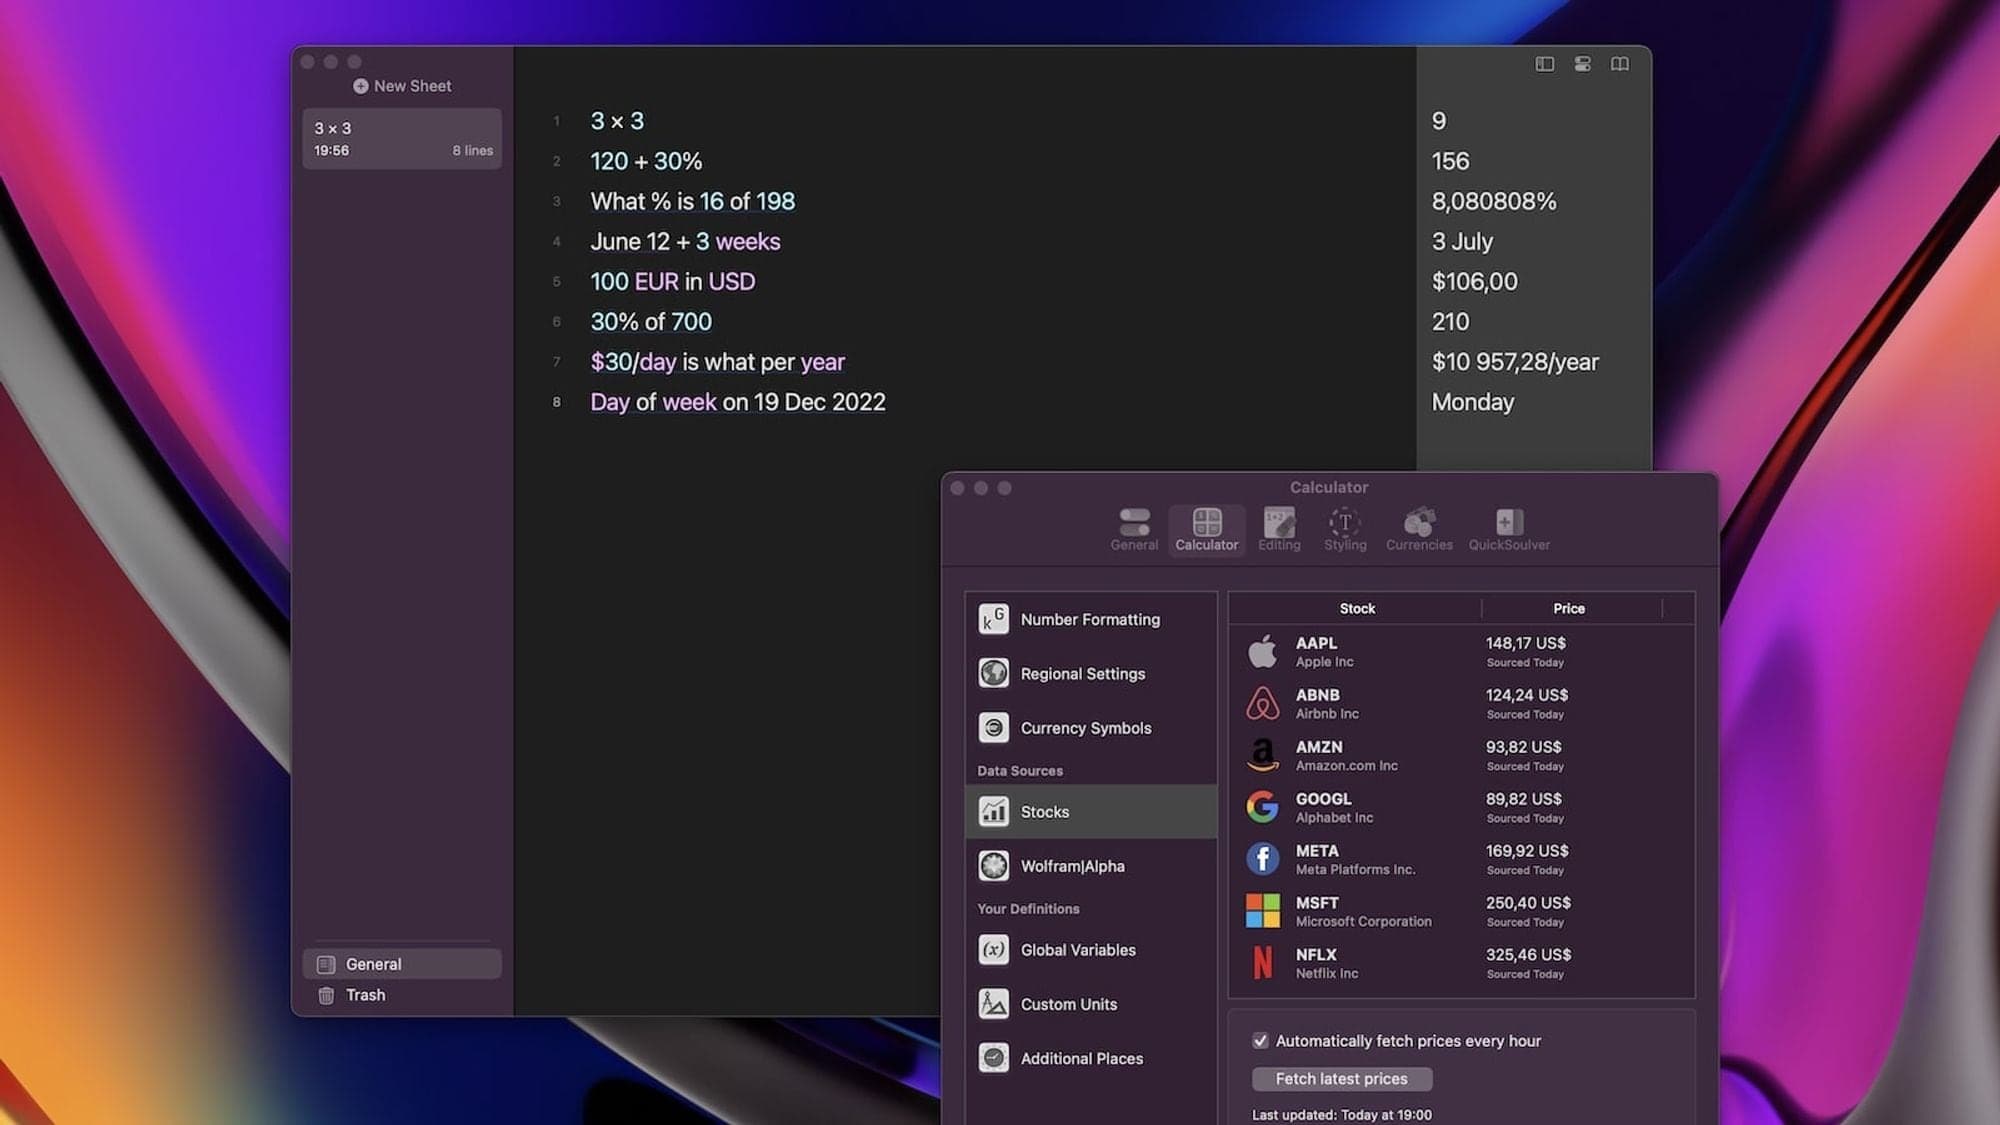Switch to the Editing preferences tab
Image resolution: width=2000 pixels, height=1125 pixels.
pos(1279,529)
